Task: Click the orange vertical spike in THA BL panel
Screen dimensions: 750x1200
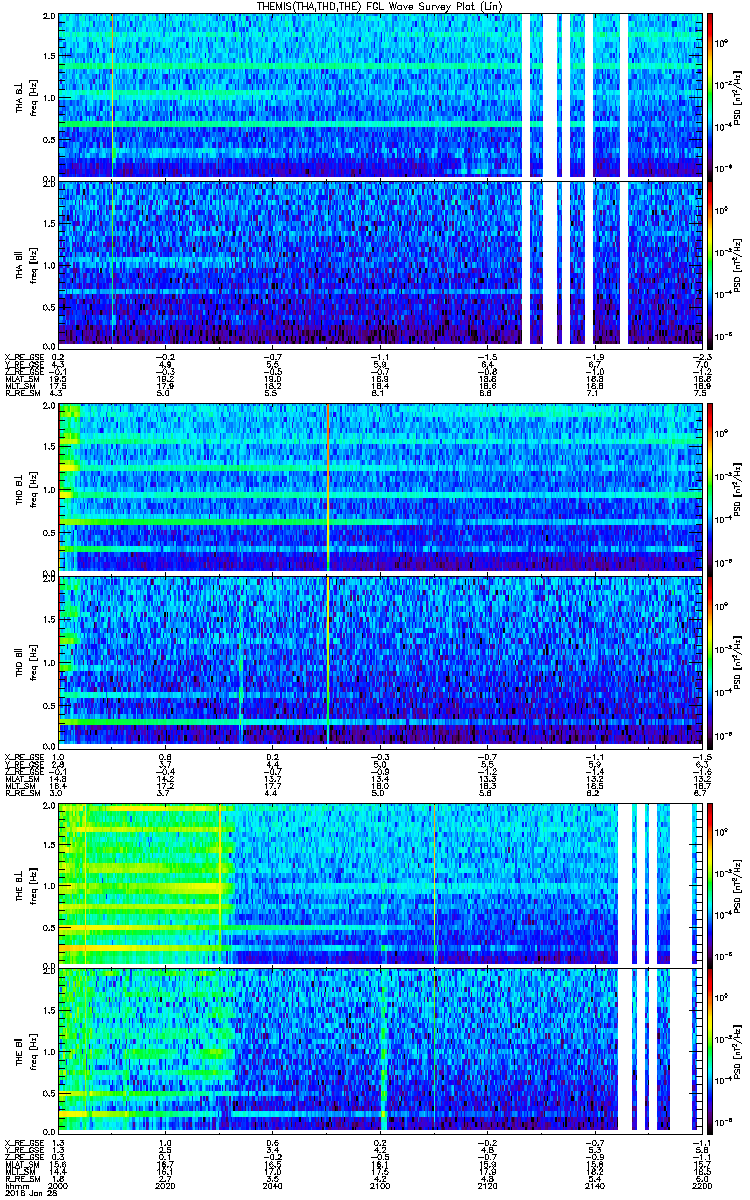Action: coord(113,95)
